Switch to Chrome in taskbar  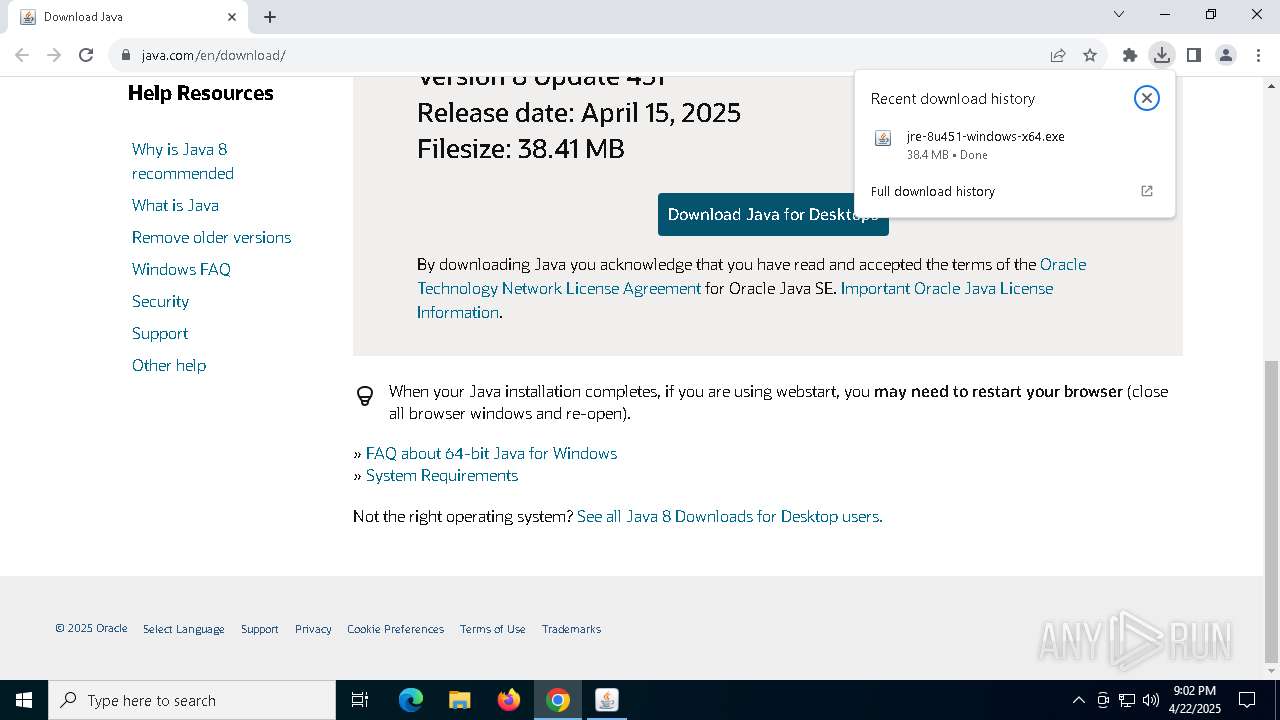pyautogui.click(x=557, y=700)
